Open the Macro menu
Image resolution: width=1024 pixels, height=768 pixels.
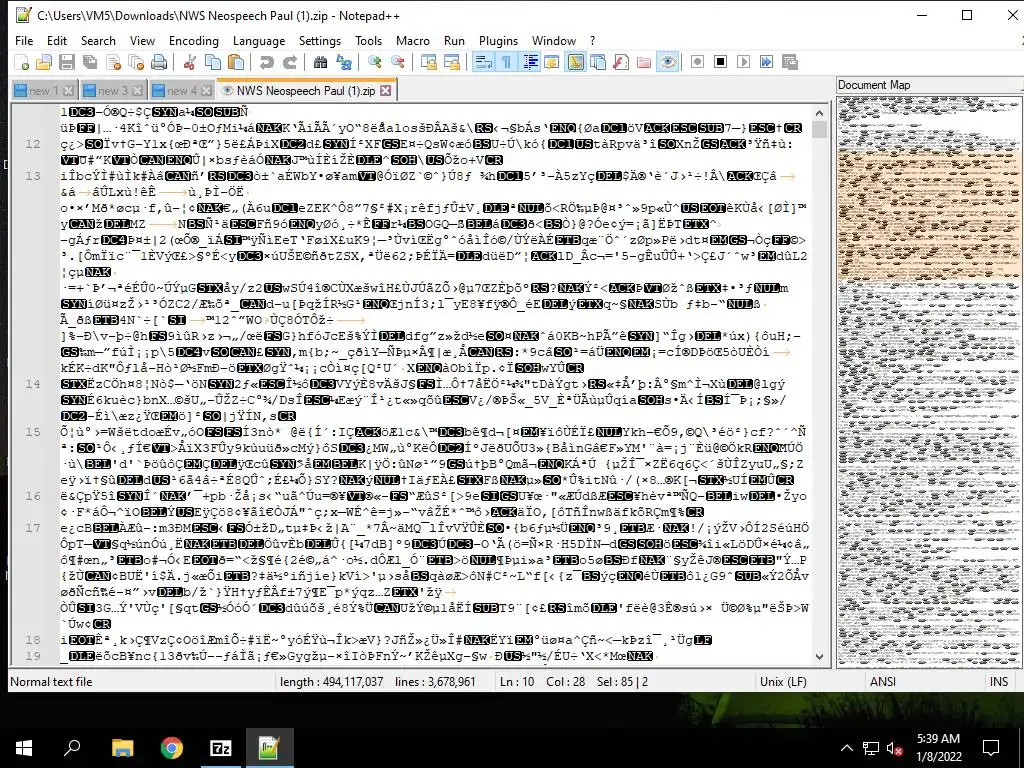(x=413, y=40)
